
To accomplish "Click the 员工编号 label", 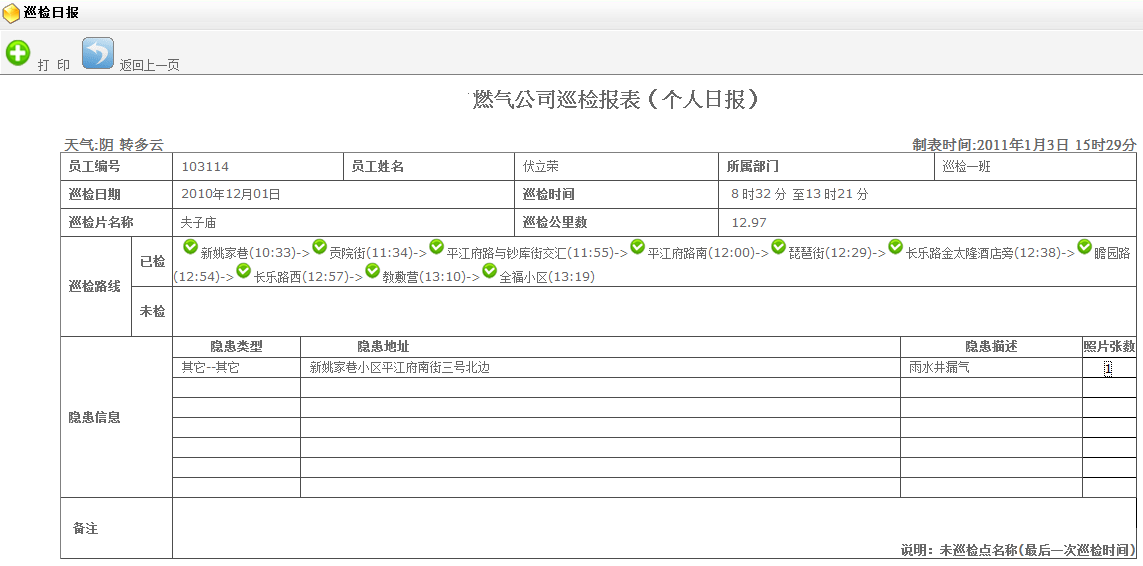I will (94, 166).
